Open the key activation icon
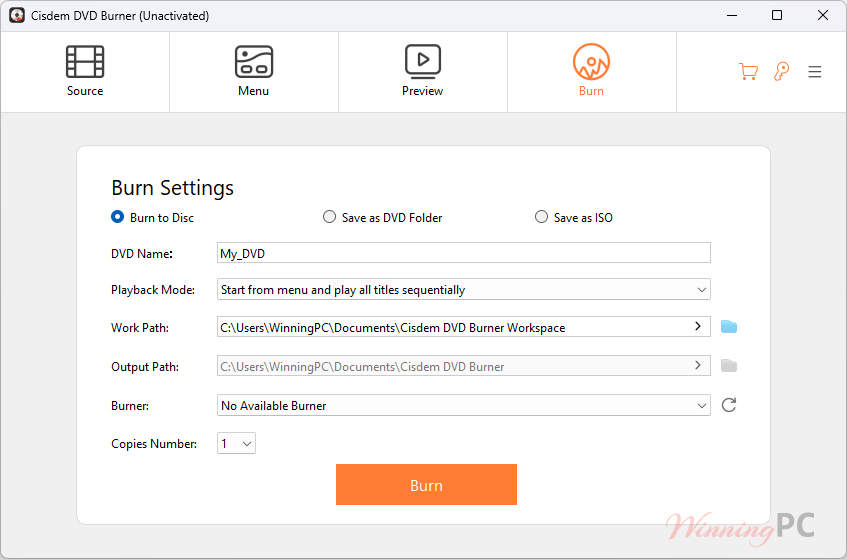The height and width of the screenshot is (559, 847). tap(781, 71)
